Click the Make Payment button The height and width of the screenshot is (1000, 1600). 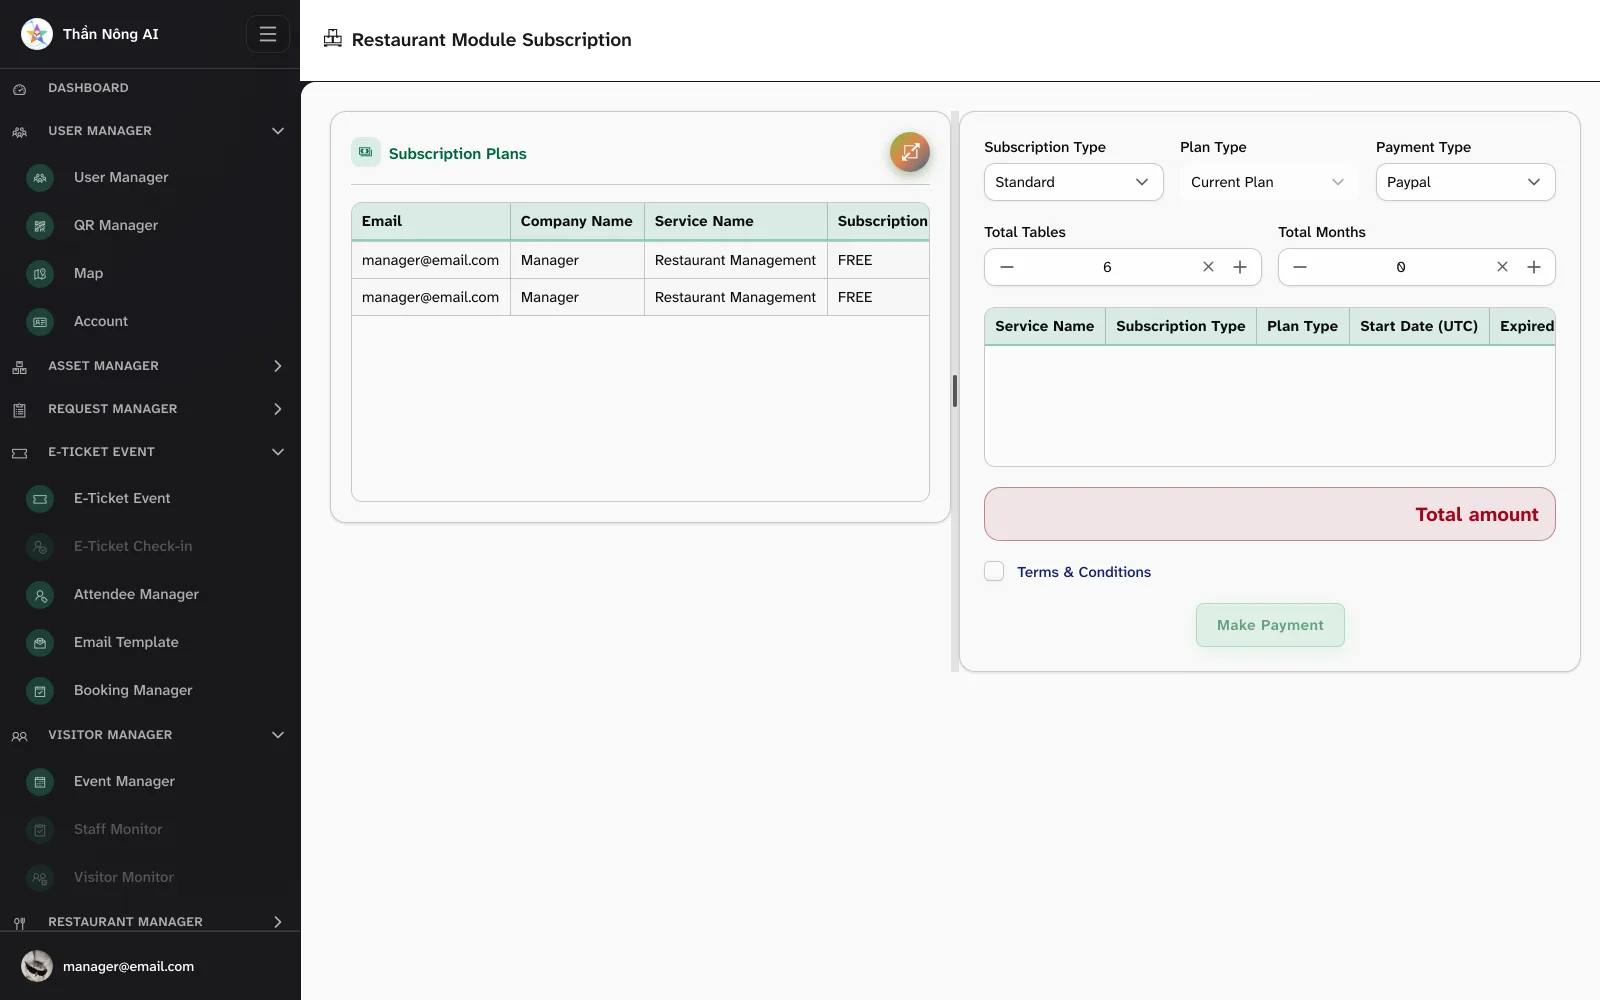(1270, 625)
